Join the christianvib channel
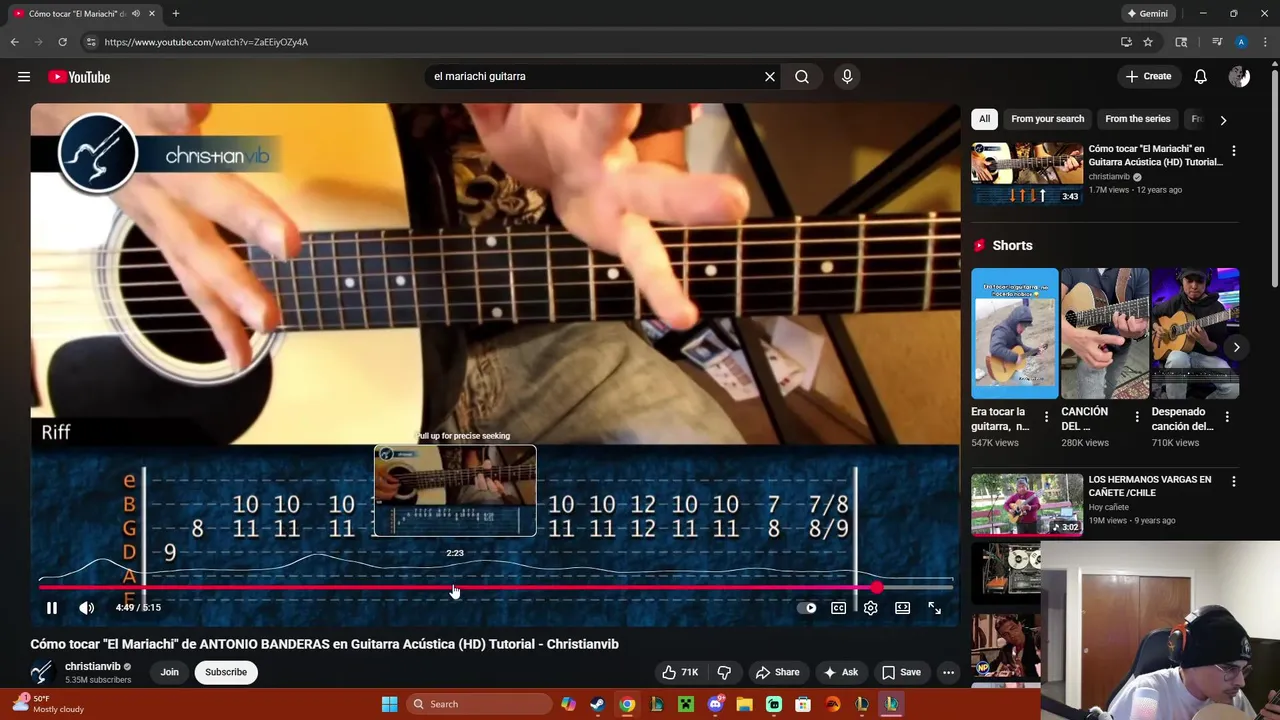1280x720 pixels. coord(169,672)
